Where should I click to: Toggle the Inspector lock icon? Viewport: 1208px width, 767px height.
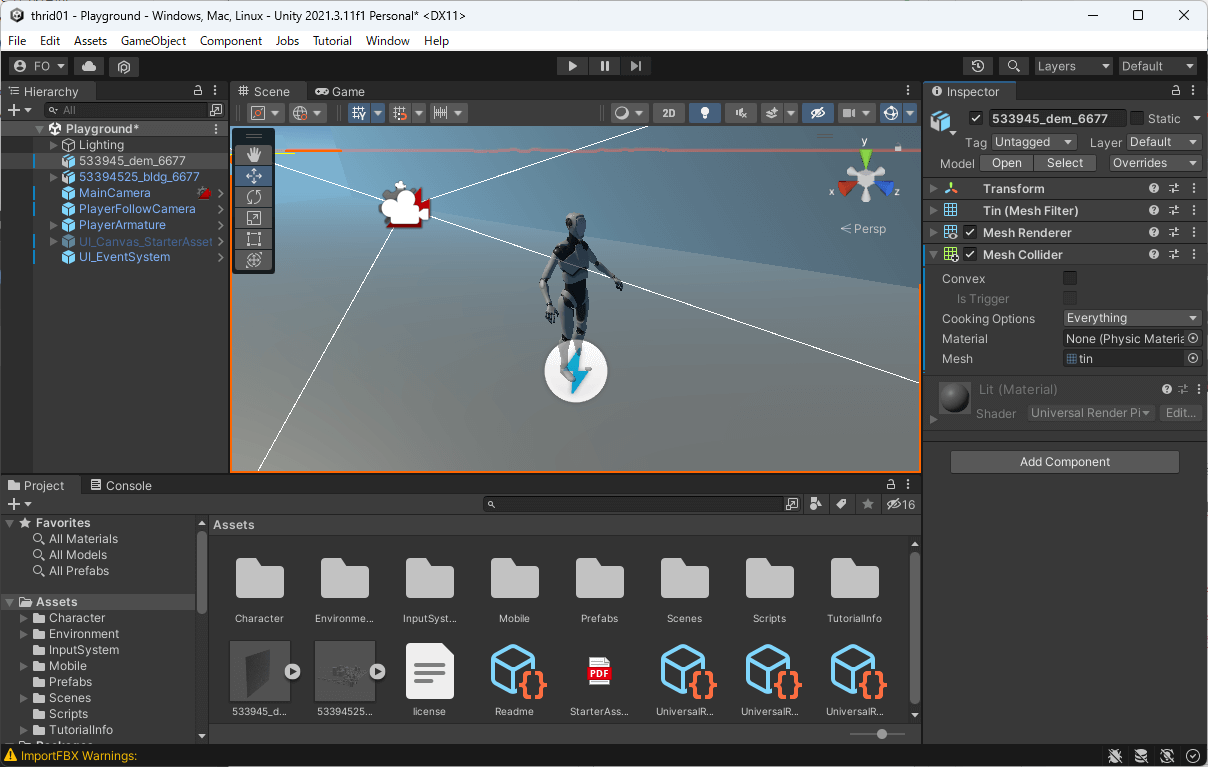[1177, 90]
